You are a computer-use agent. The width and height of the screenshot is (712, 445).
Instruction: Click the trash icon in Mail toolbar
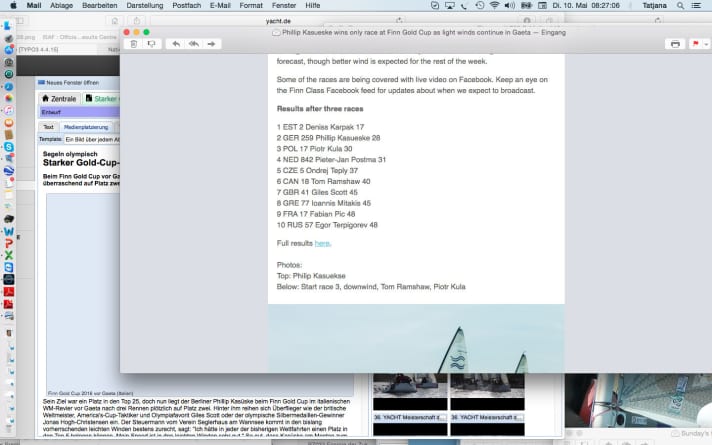(x=134, y=44)
